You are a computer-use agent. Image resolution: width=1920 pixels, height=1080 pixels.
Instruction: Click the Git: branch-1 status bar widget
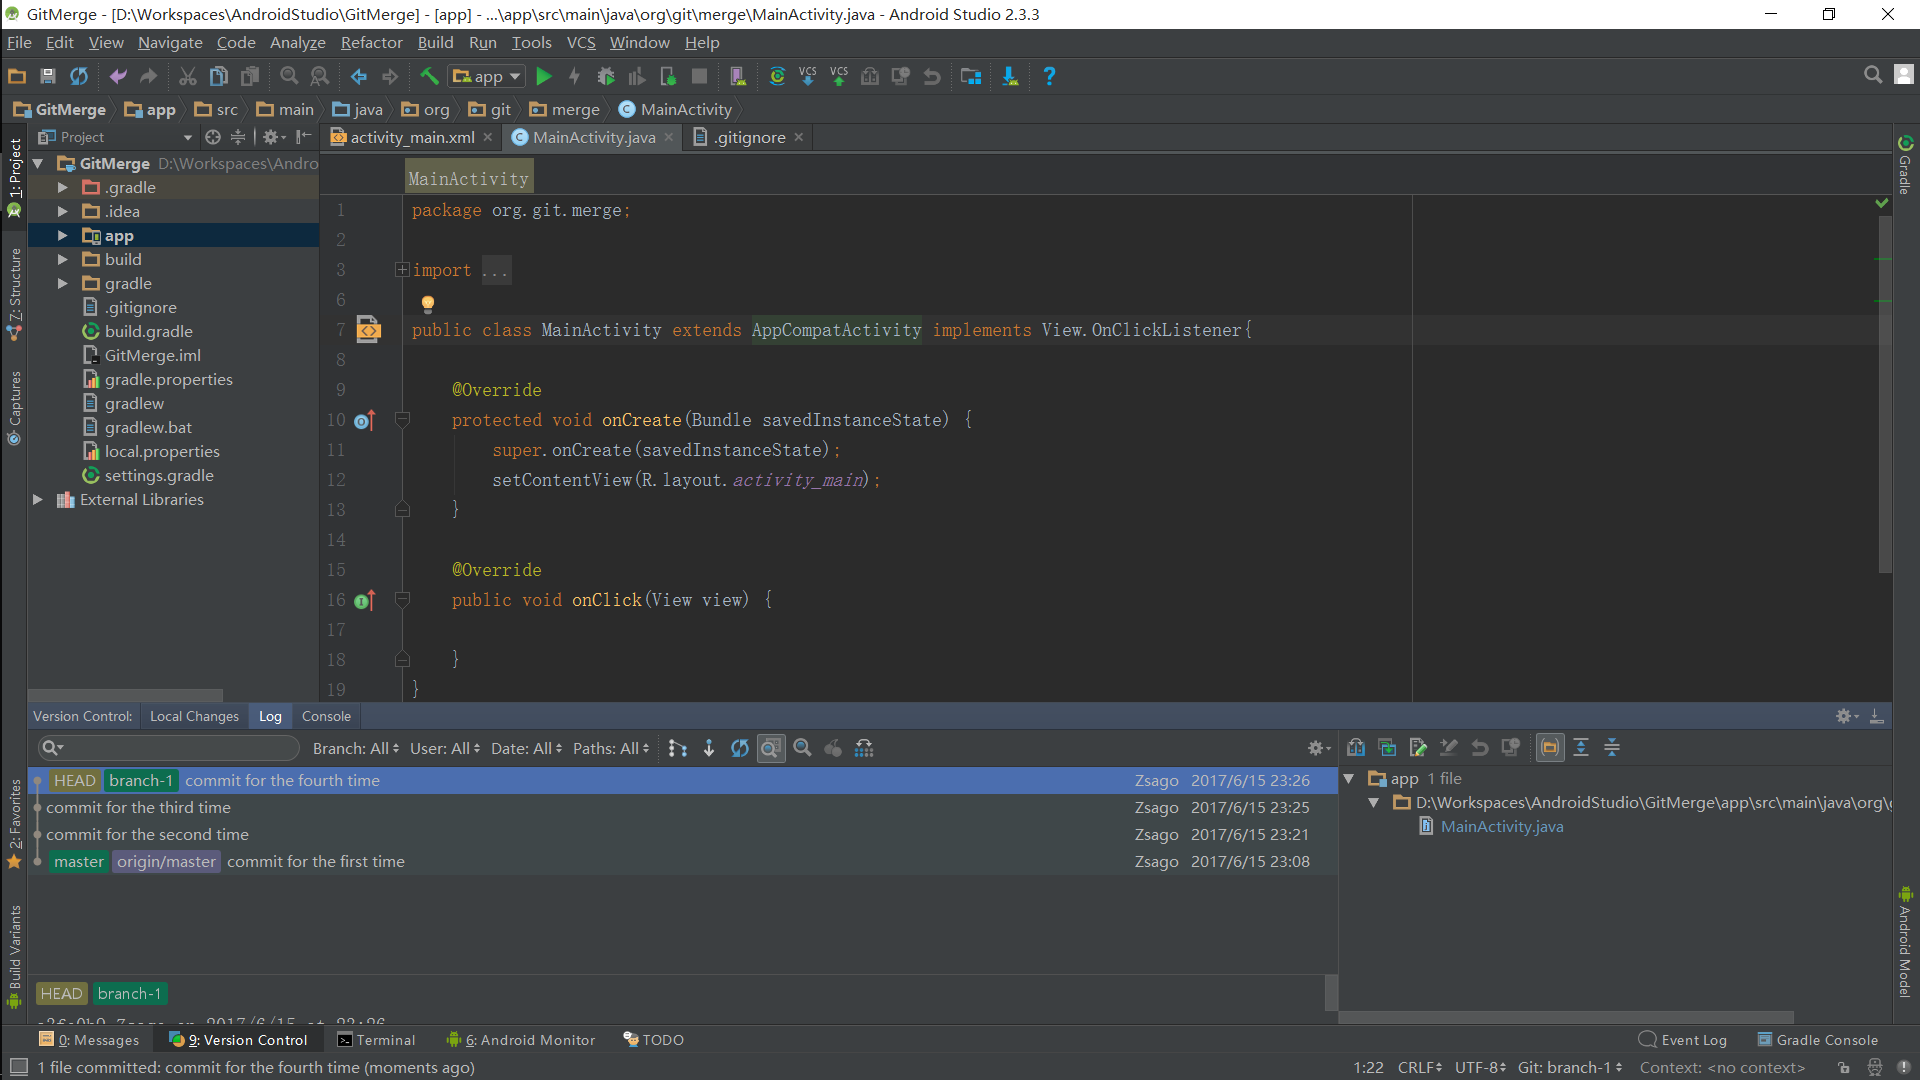(1570, 1067)
